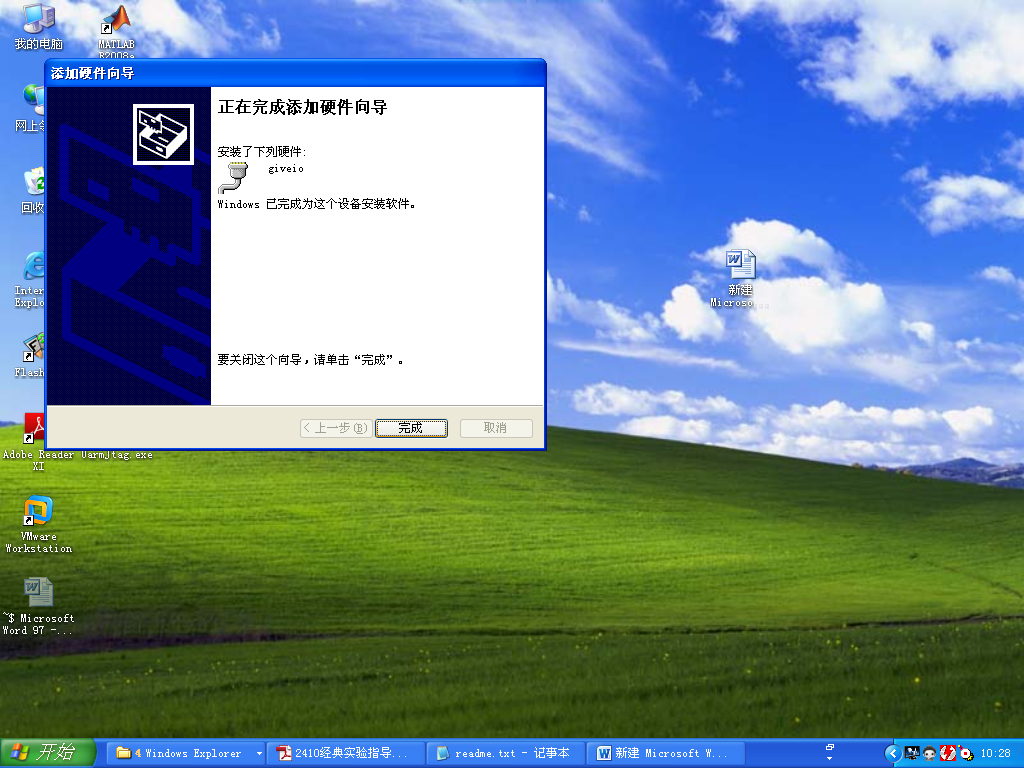Click the 上一步 back button
Image resolution: width=1024 pixels, height=768 pixels.
336,428
